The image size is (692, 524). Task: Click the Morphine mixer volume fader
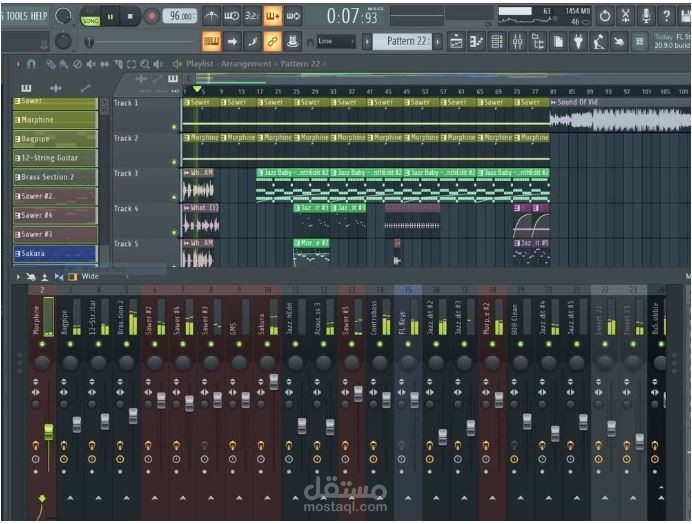click(x=49, y=432)
